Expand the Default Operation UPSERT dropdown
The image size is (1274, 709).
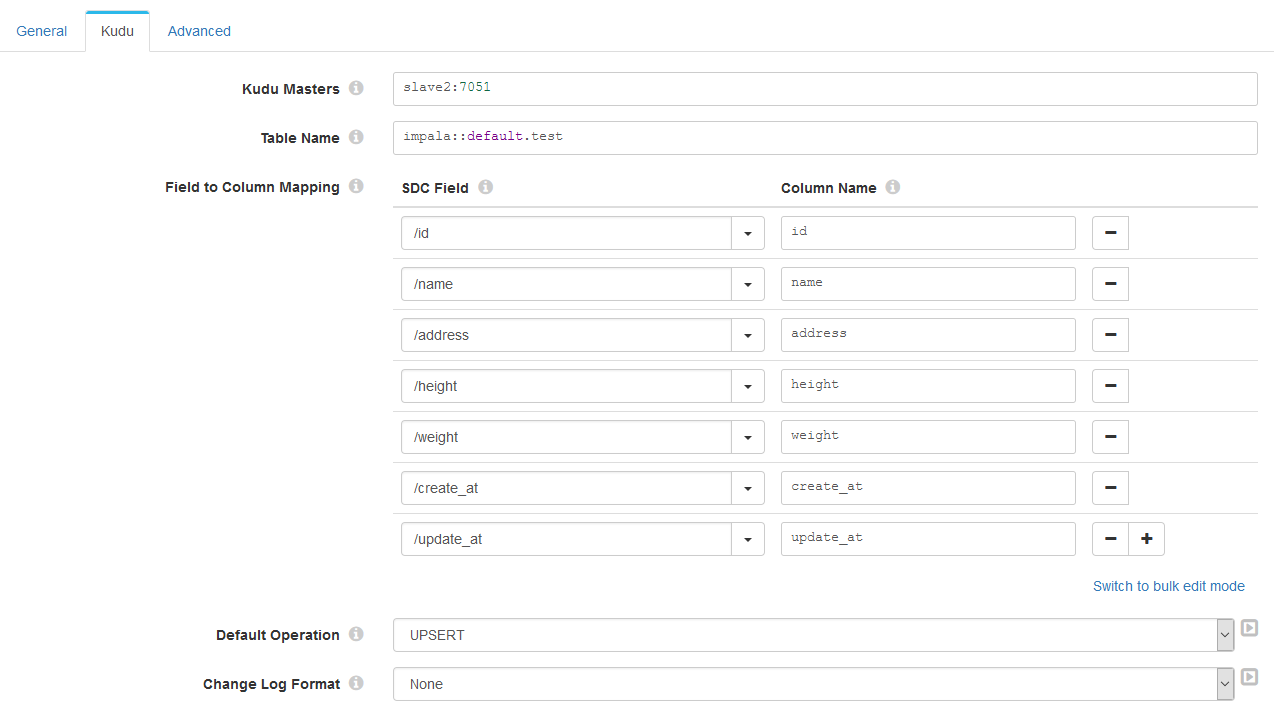pos(1225,635)
